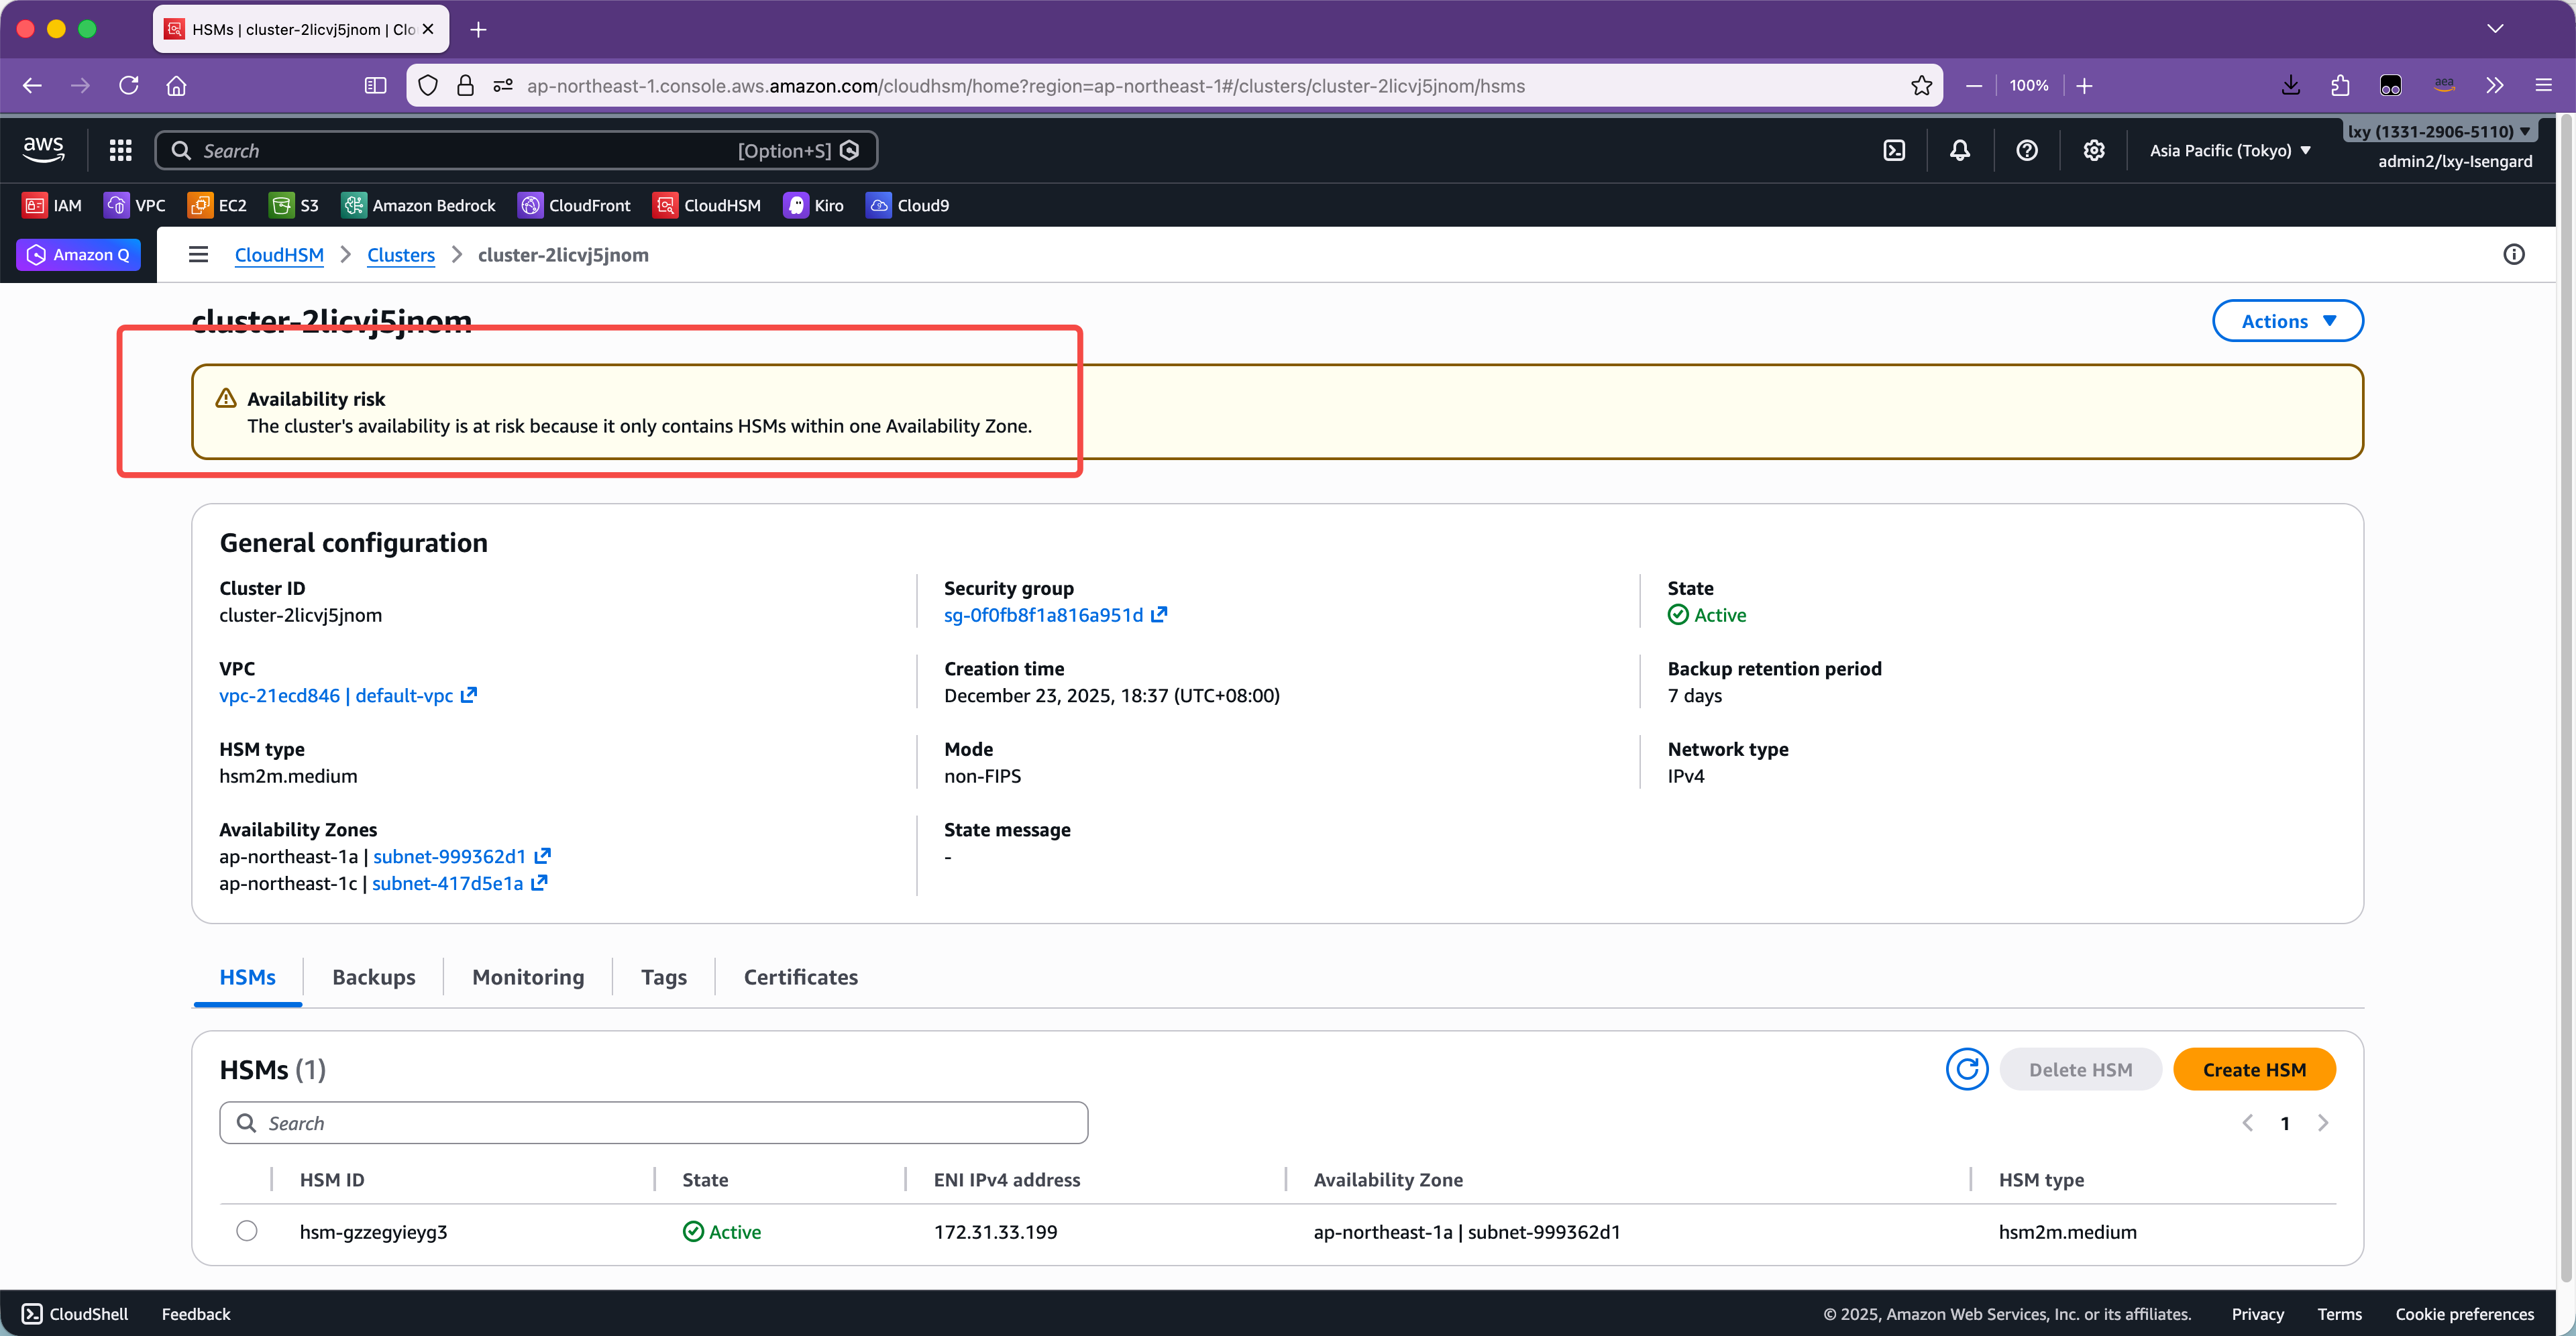Image resolution: width=2576 pixels, height=1336 pixels.
Task: Refresh the HSMs list
Action: [1966, 1069]
